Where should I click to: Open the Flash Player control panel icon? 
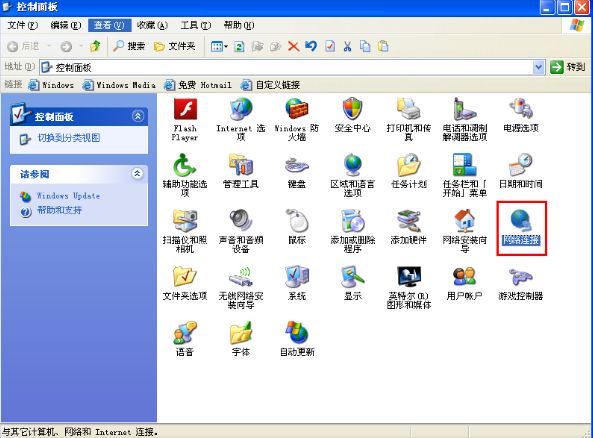[x=185, y=119]
